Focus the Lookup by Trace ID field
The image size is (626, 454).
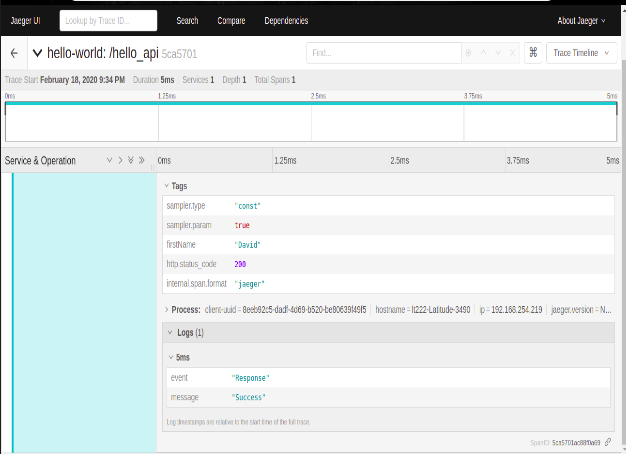[108, 21]
